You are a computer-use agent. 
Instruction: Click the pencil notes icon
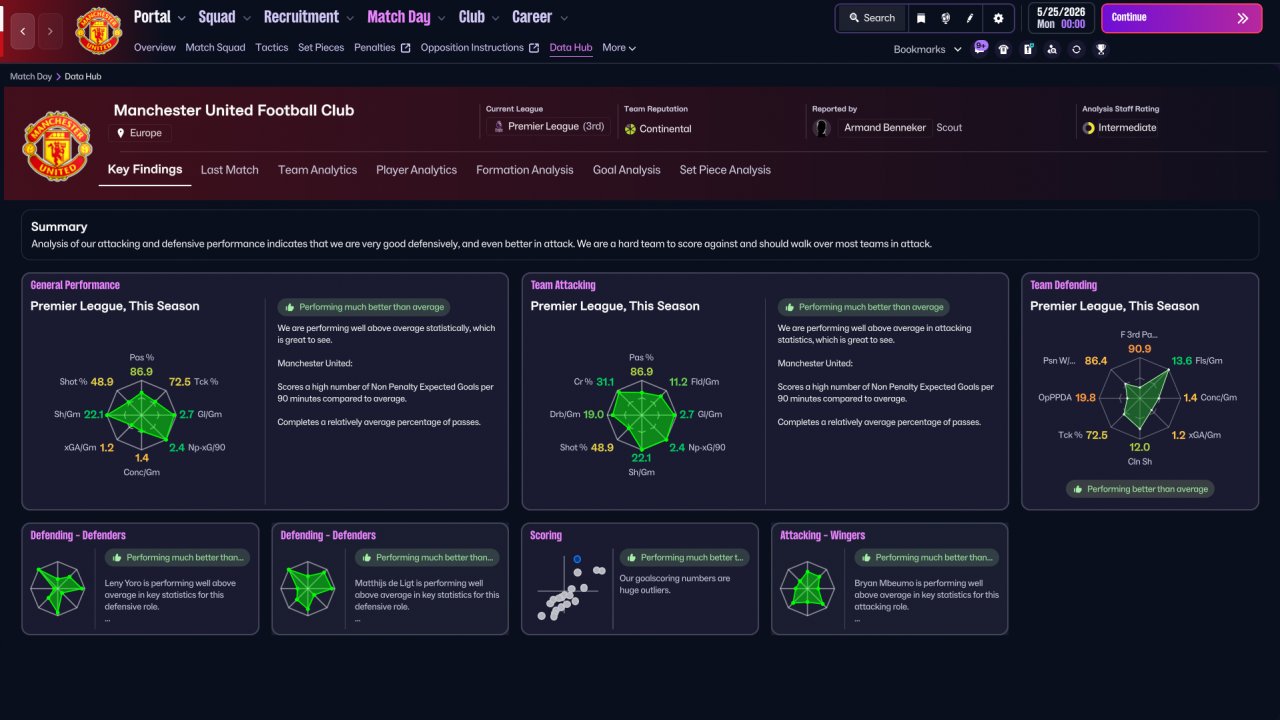[970, 18]
